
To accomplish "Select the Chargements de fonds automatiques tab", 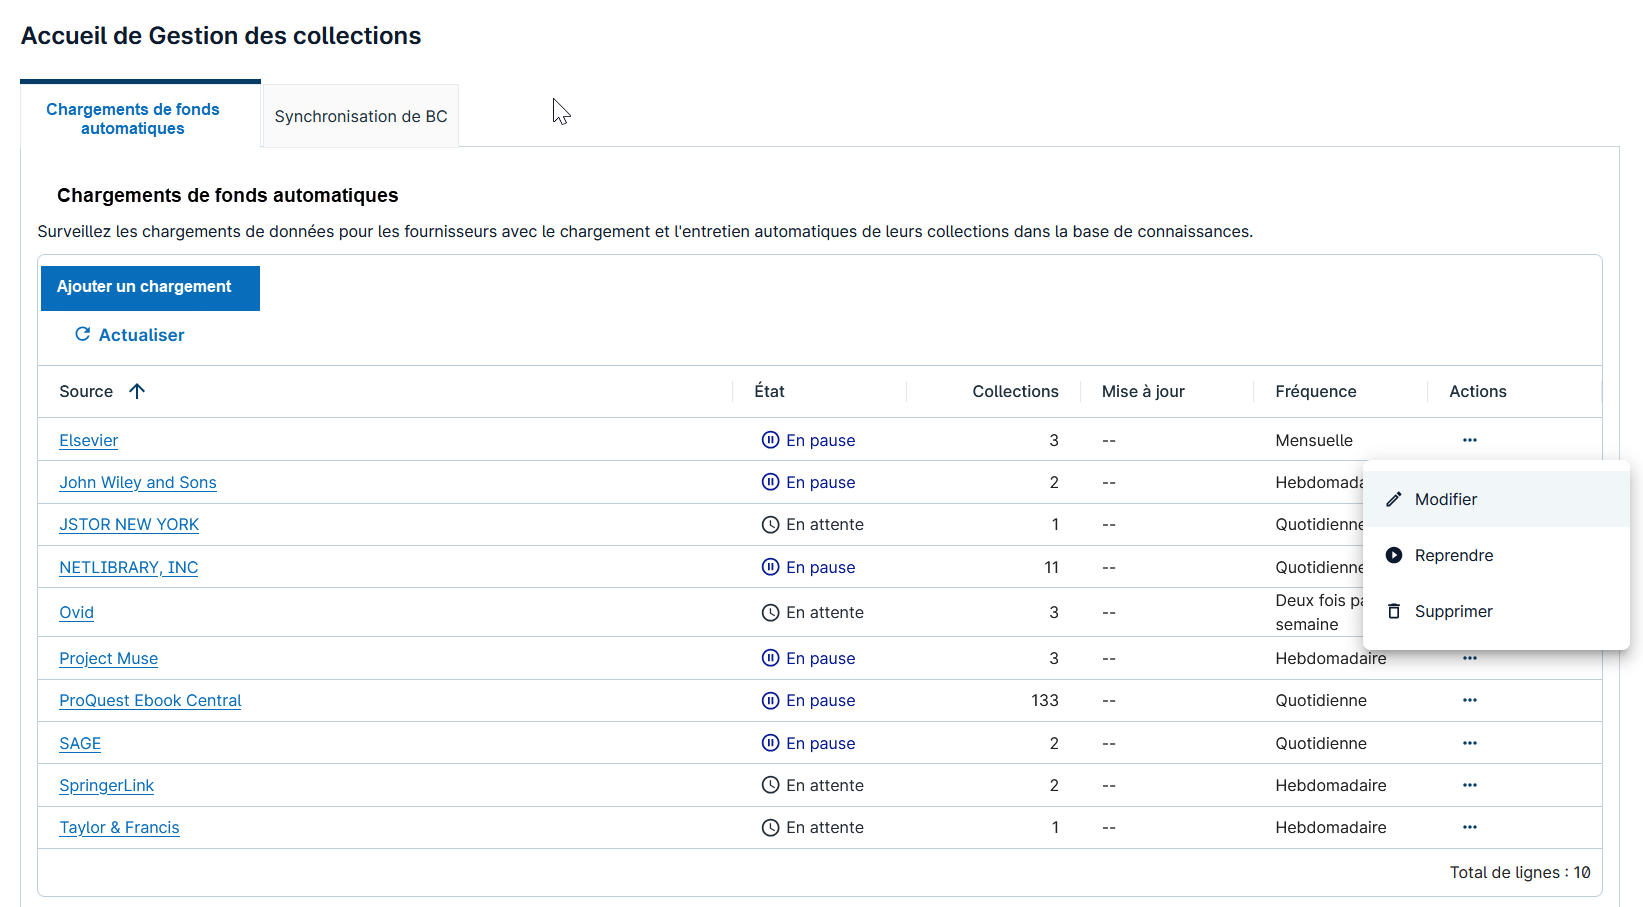I will tap(132, 118).
